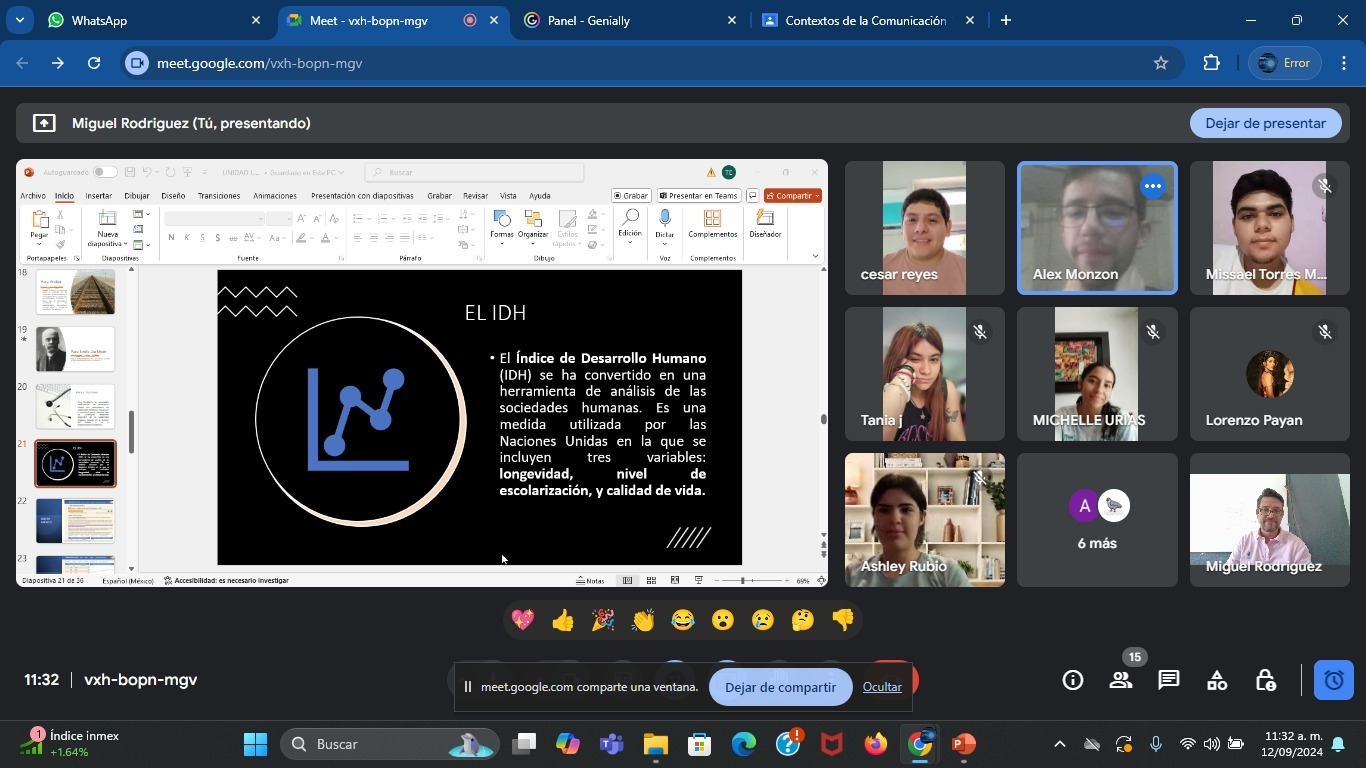Select slide 22 thumbnail

[x=76, y=521]
